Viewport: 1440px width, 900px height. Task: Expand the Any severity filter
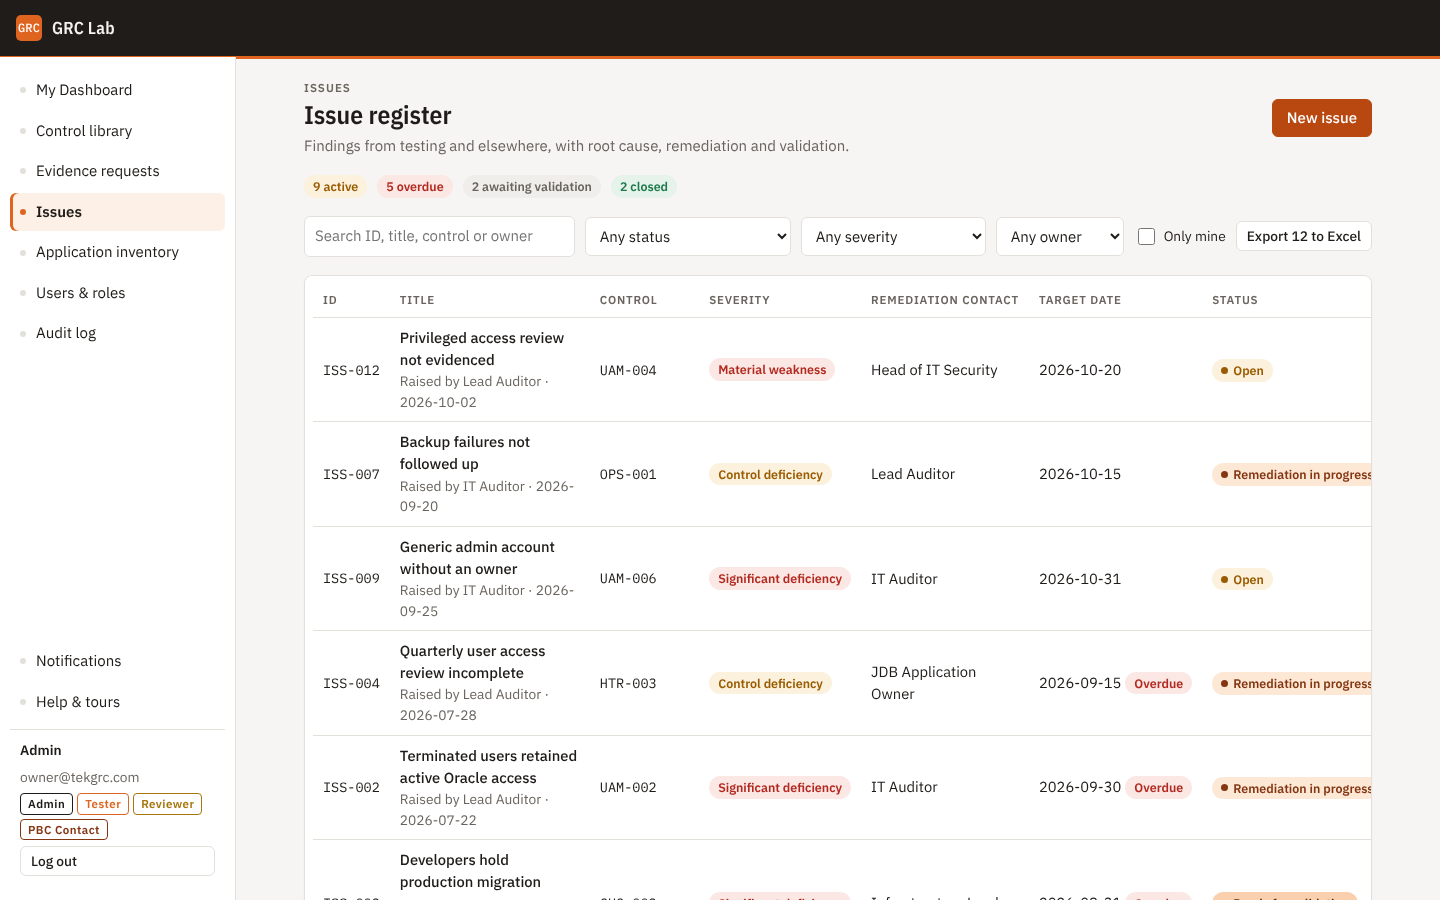click(893, 237)
